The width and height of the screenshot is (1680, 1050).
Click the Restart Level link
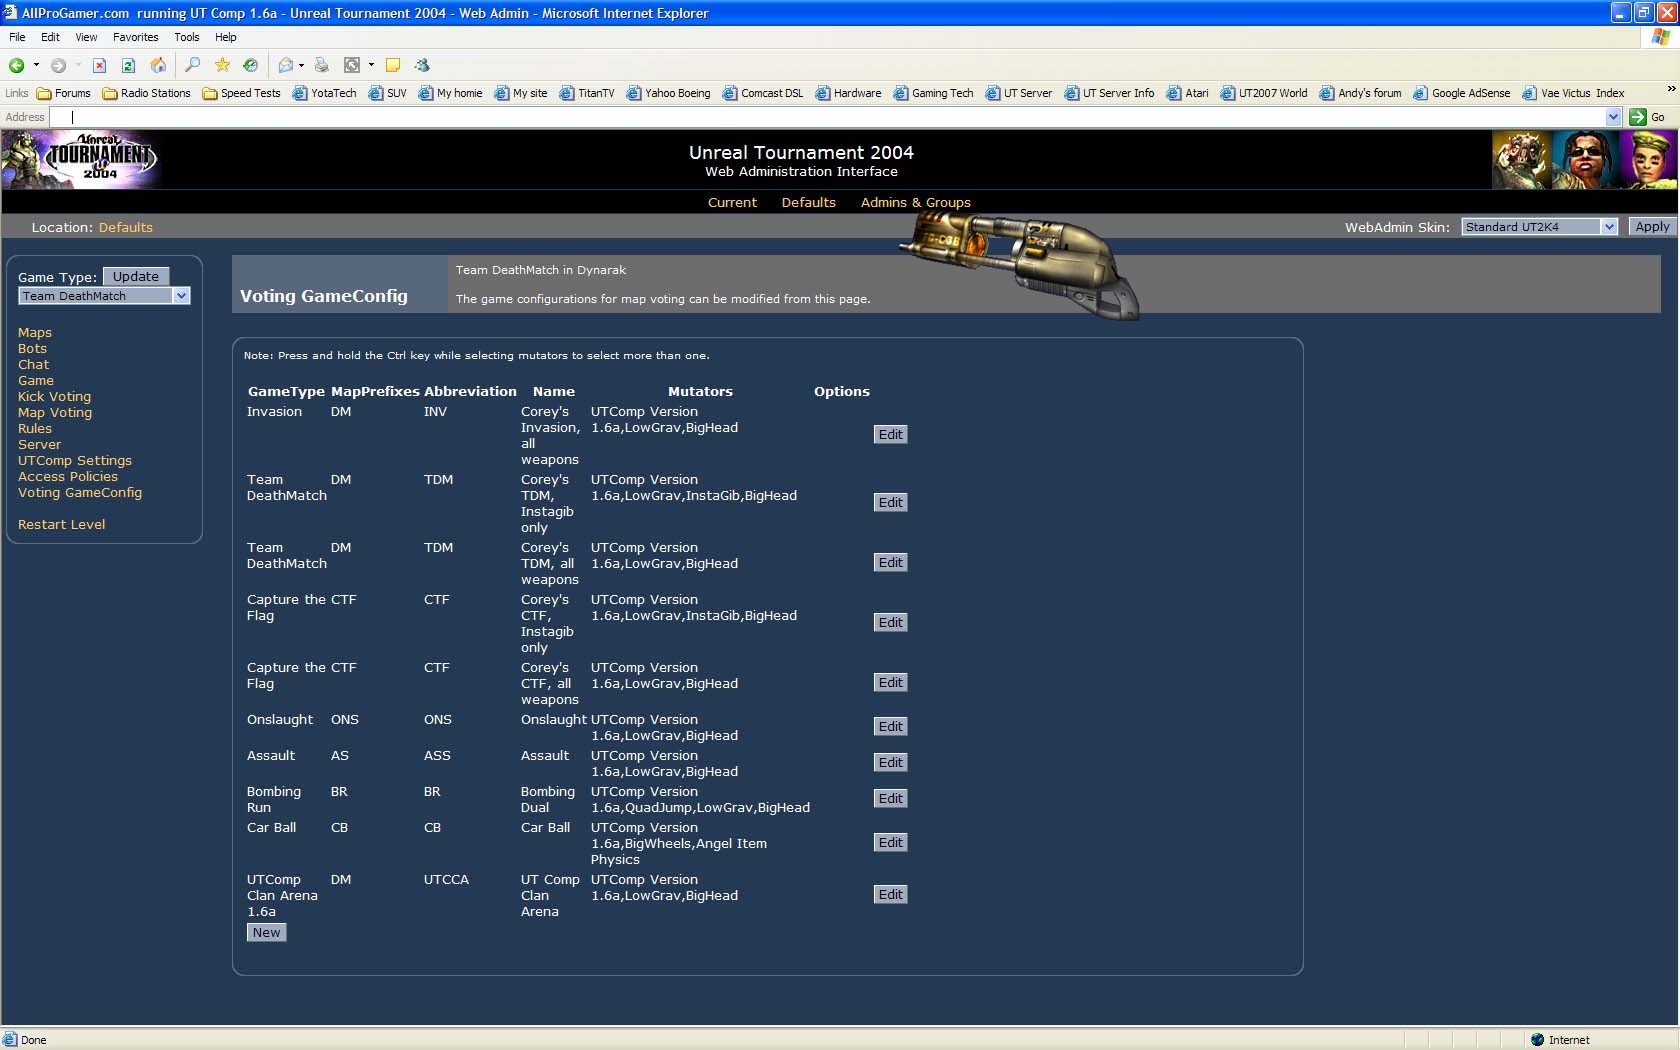[61, 525]
